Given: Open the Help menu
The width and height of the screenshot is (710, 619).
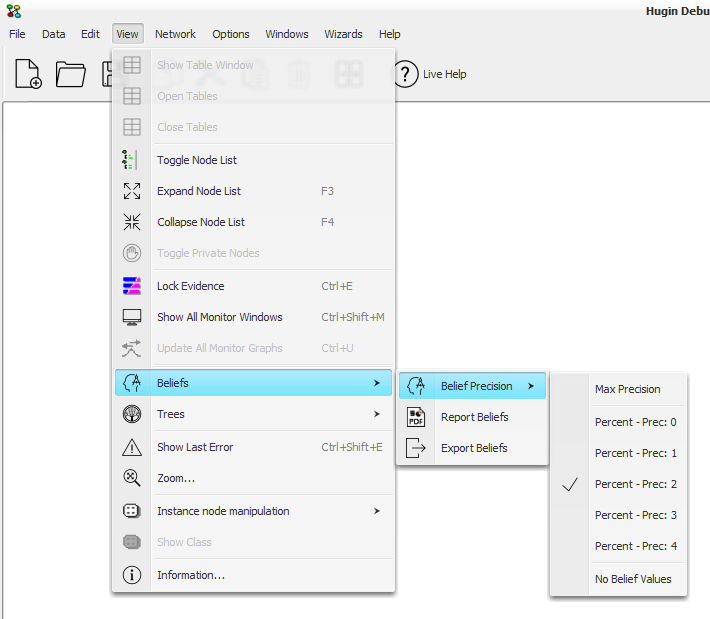Looking at the screenshot, I should point(389,34).
